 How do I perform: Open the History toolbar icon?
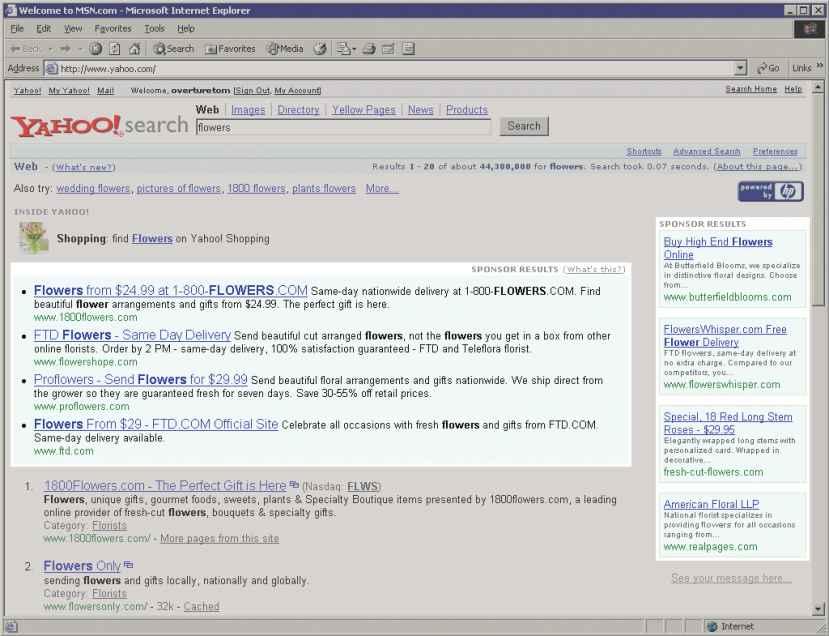320,48
